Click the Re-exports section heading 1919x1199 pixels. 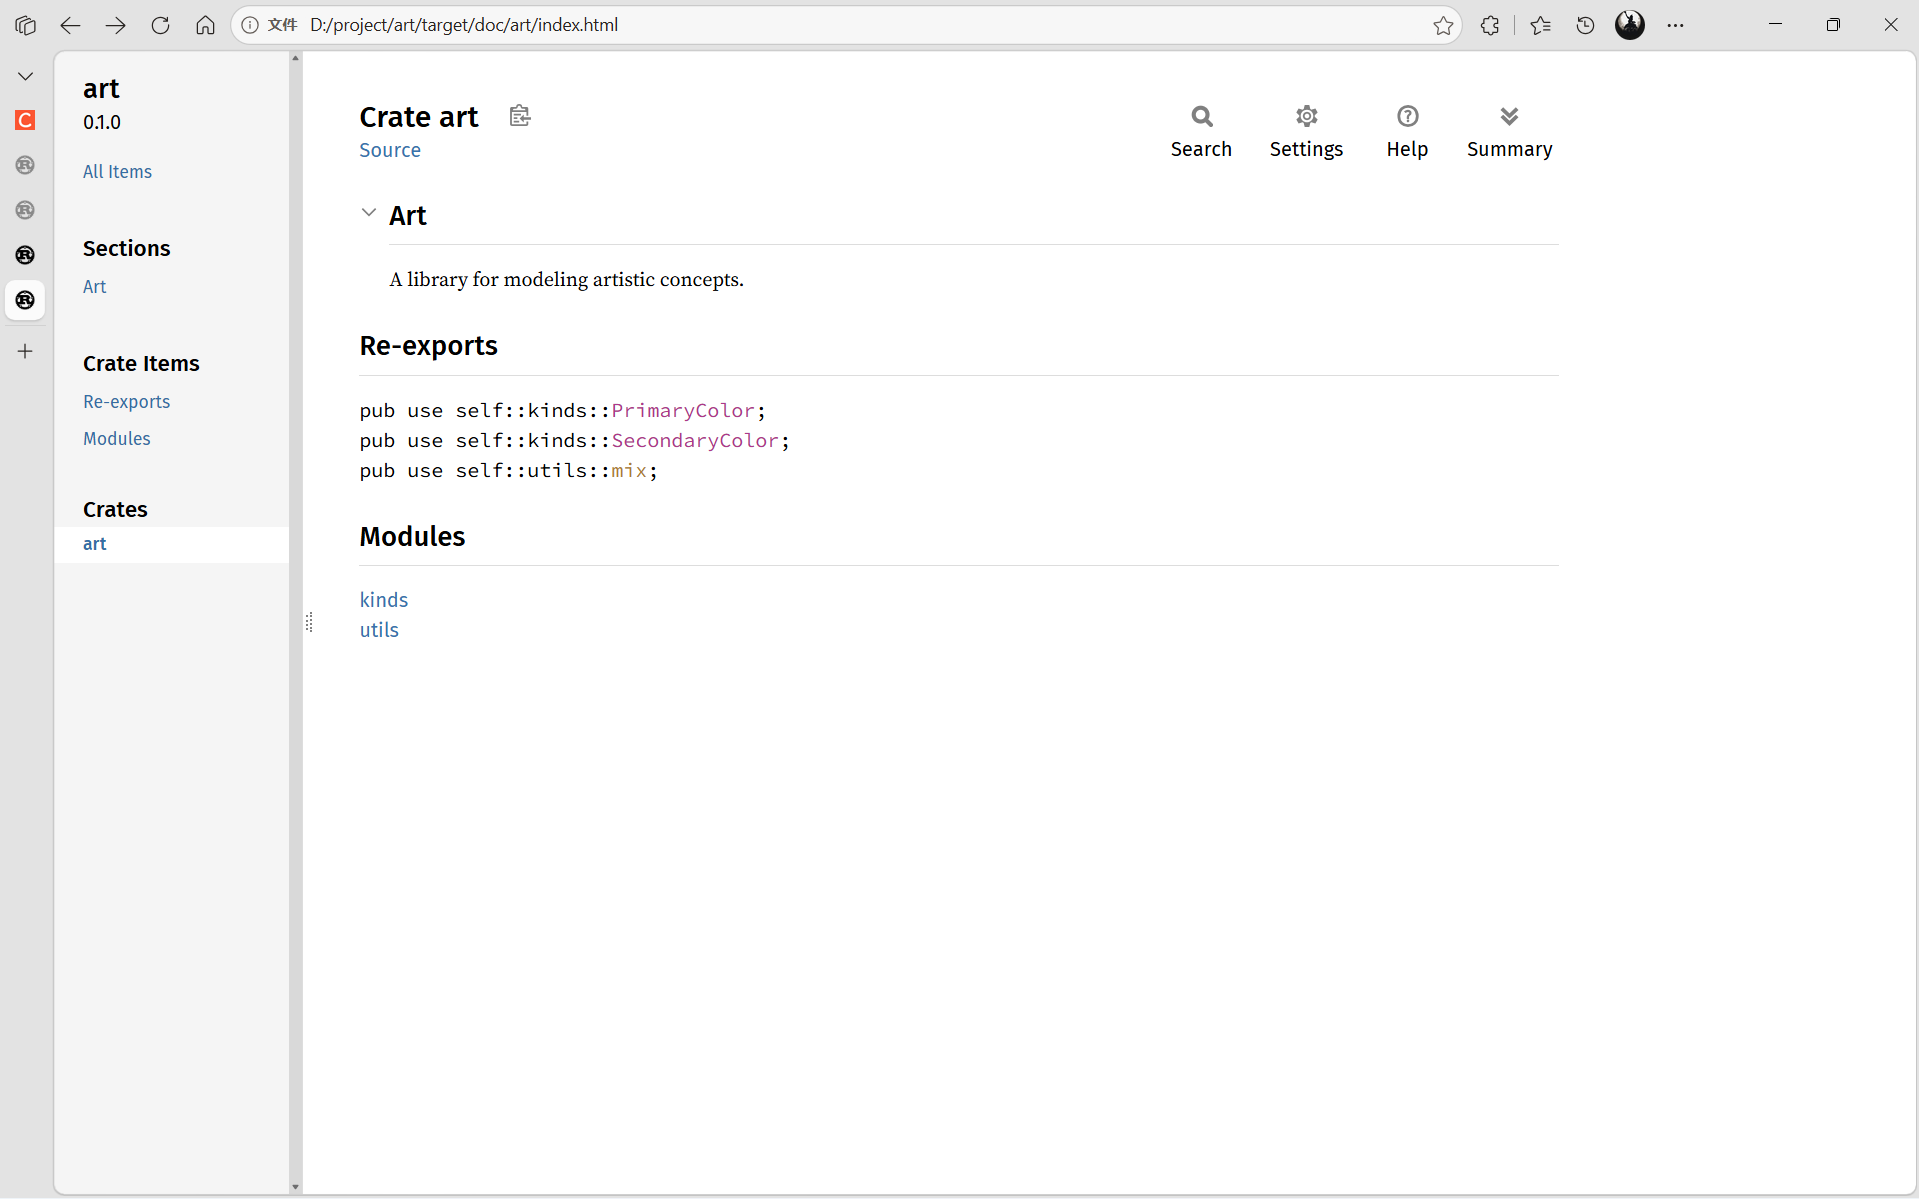point(428,346)
